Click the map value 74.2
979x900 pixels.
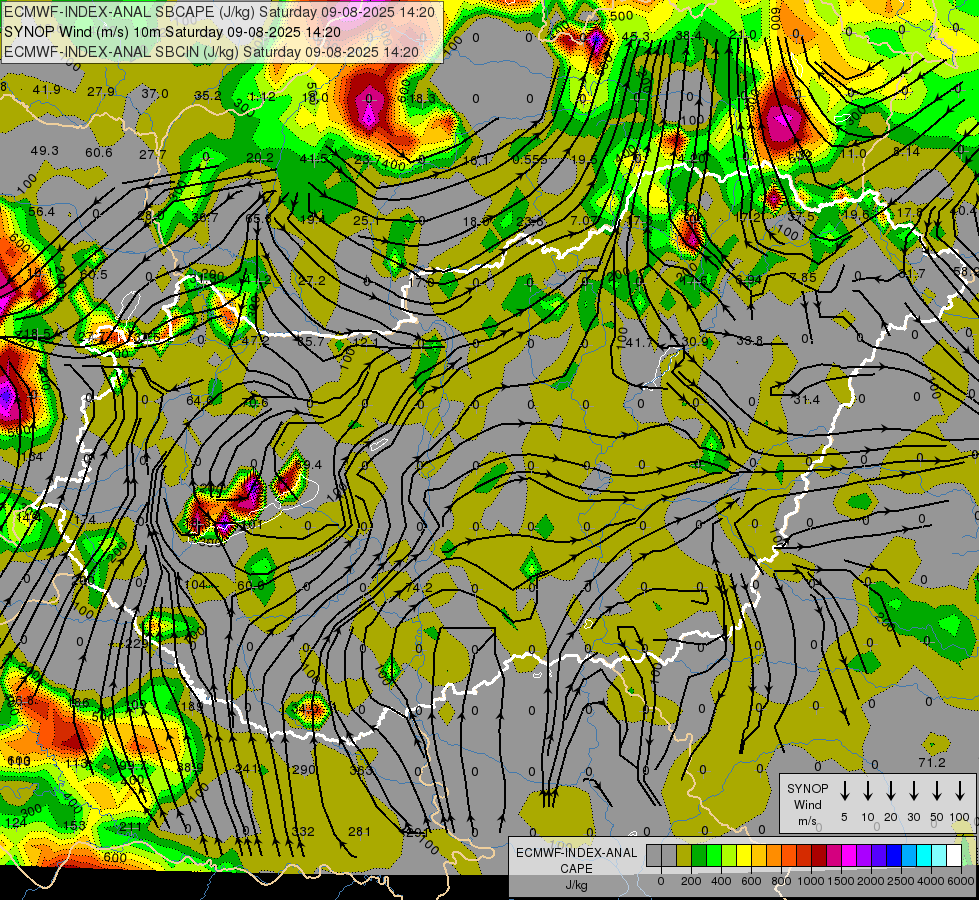point(419,587)
